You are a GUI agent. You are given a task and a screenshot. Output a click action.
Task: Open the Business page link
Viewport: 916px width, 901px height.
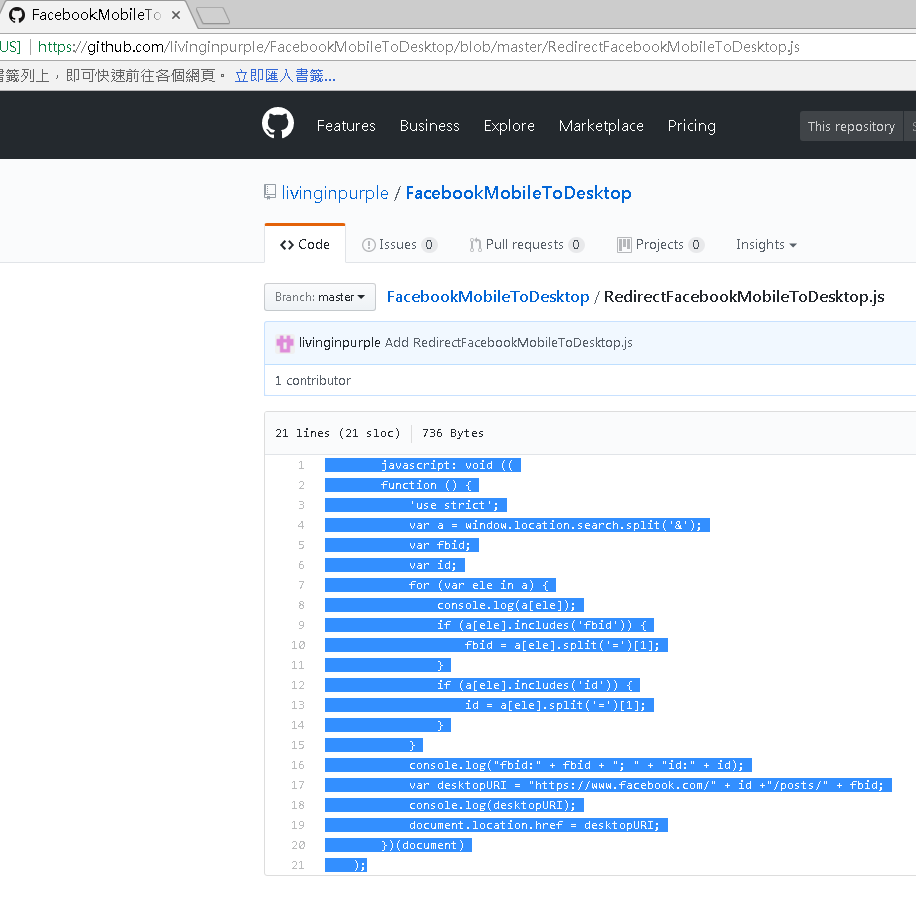pyautogui.click(x=429, y=126)
